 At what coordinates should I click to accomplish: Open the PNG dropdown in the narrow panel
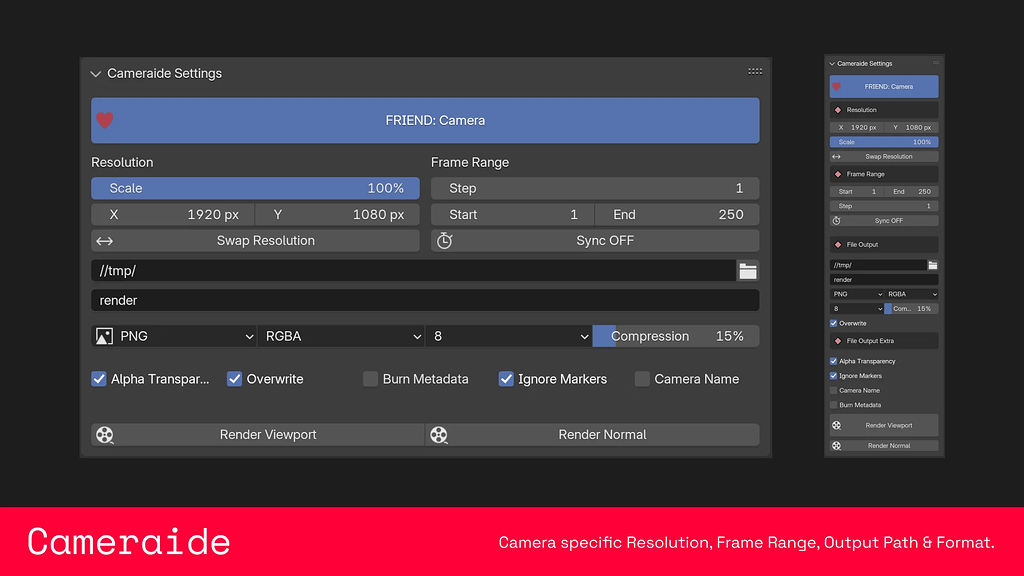pyautogui.click(x=857, y=294)
